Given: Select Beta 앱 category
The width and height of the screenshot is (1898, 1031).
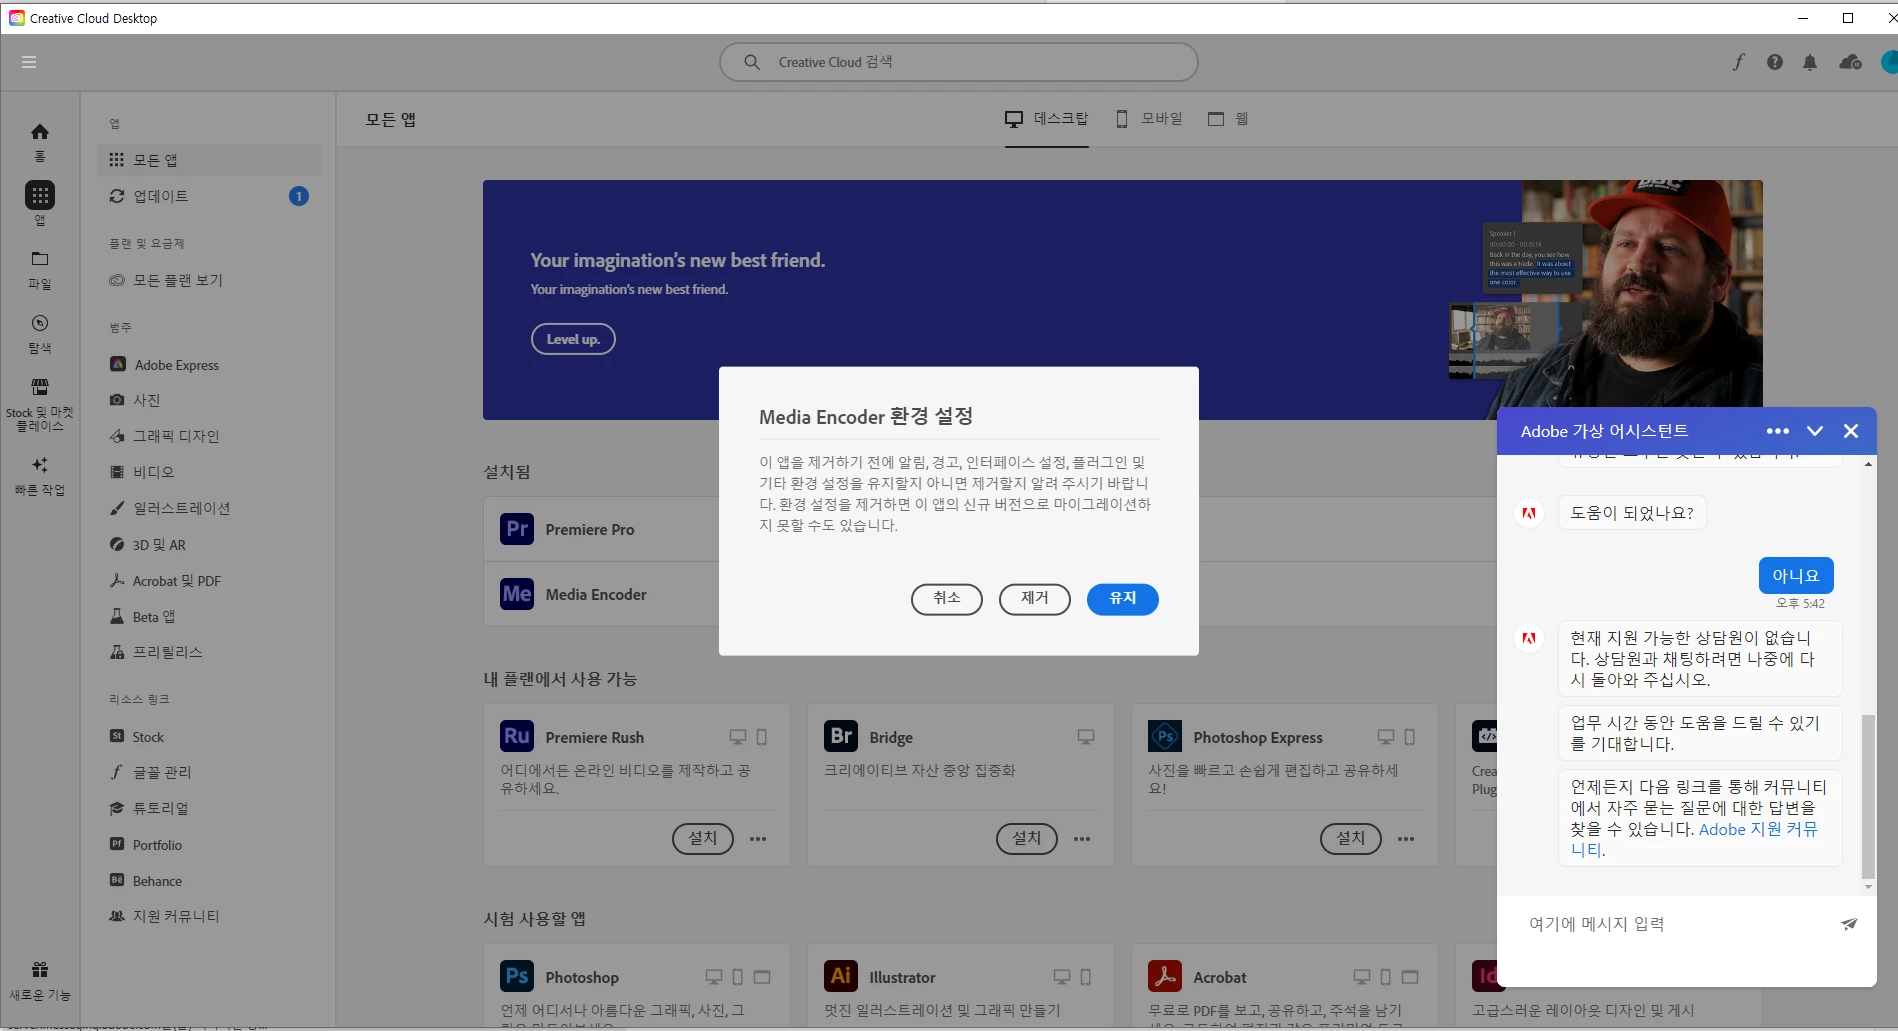Looking at the screenshot, I should [x=209, y=617].
